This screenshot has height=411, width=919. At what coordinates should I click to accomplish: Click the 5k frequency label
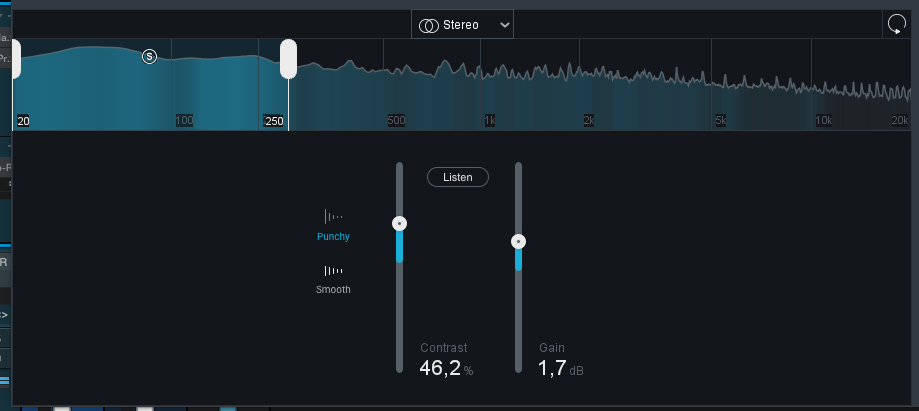point(721,121)
